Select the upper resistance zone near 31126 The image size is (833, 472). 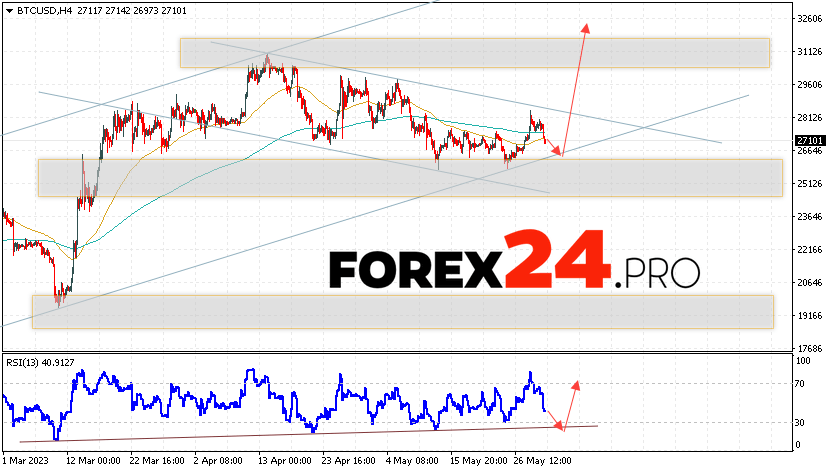point(474,53)
